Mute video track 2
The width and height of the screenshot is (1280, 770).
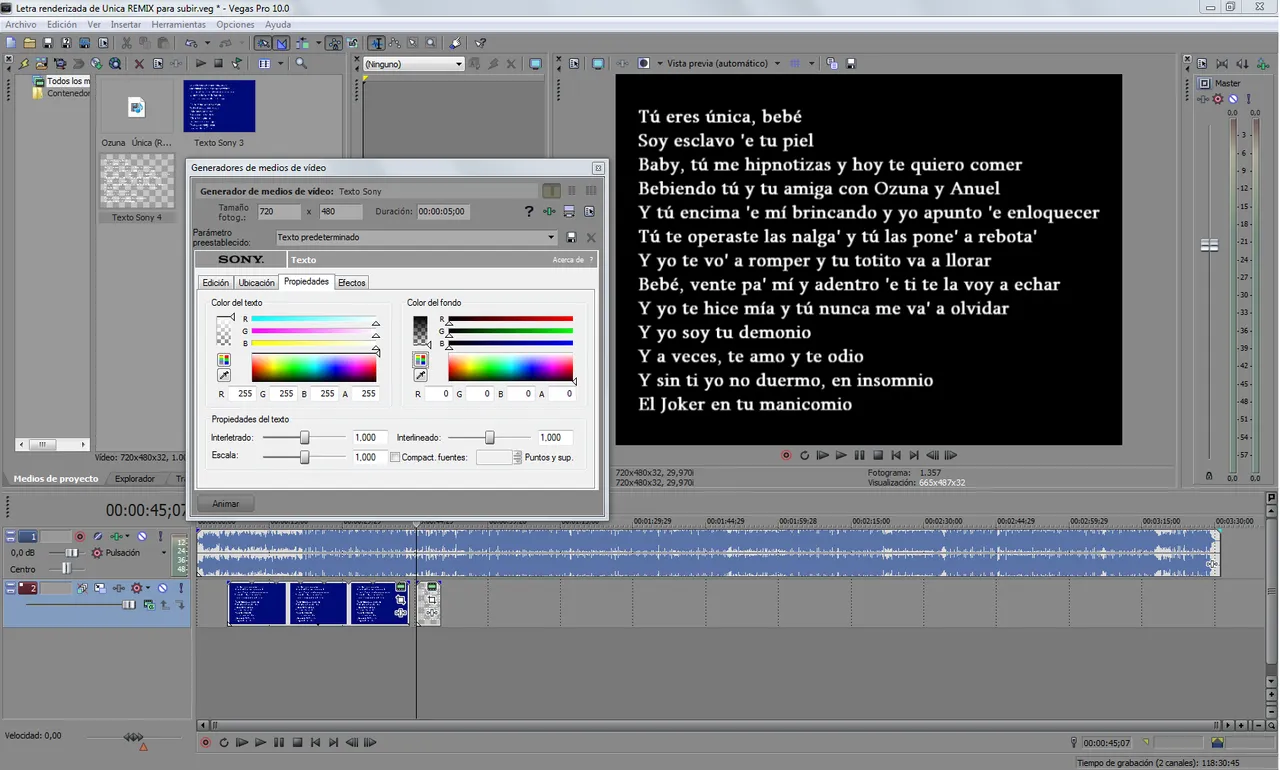coord(162,588)
